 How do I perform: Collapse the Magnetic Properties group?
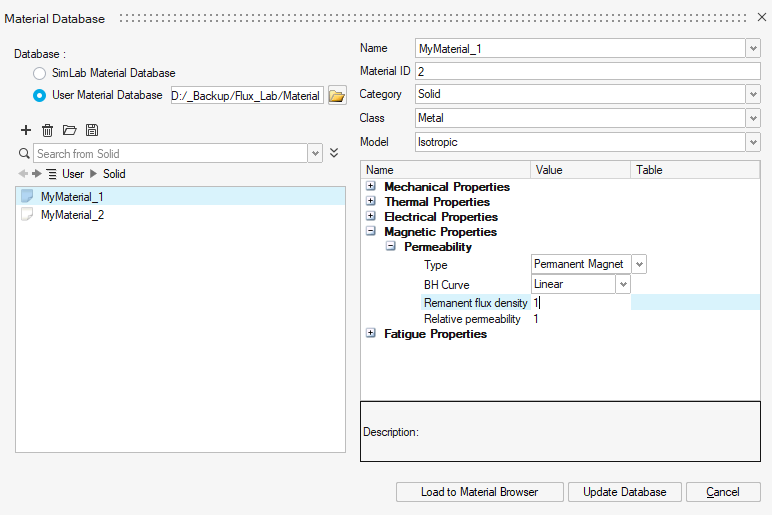372,231
